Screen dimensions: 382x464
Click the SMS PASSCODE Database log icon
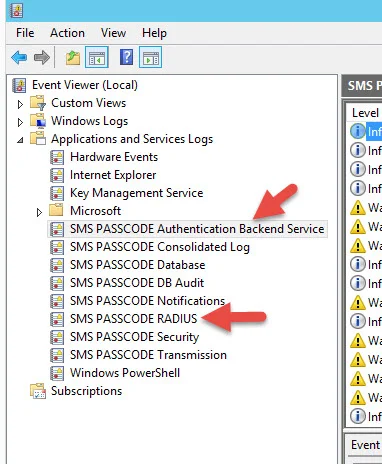pyautogui.click(x=57, y=265)
